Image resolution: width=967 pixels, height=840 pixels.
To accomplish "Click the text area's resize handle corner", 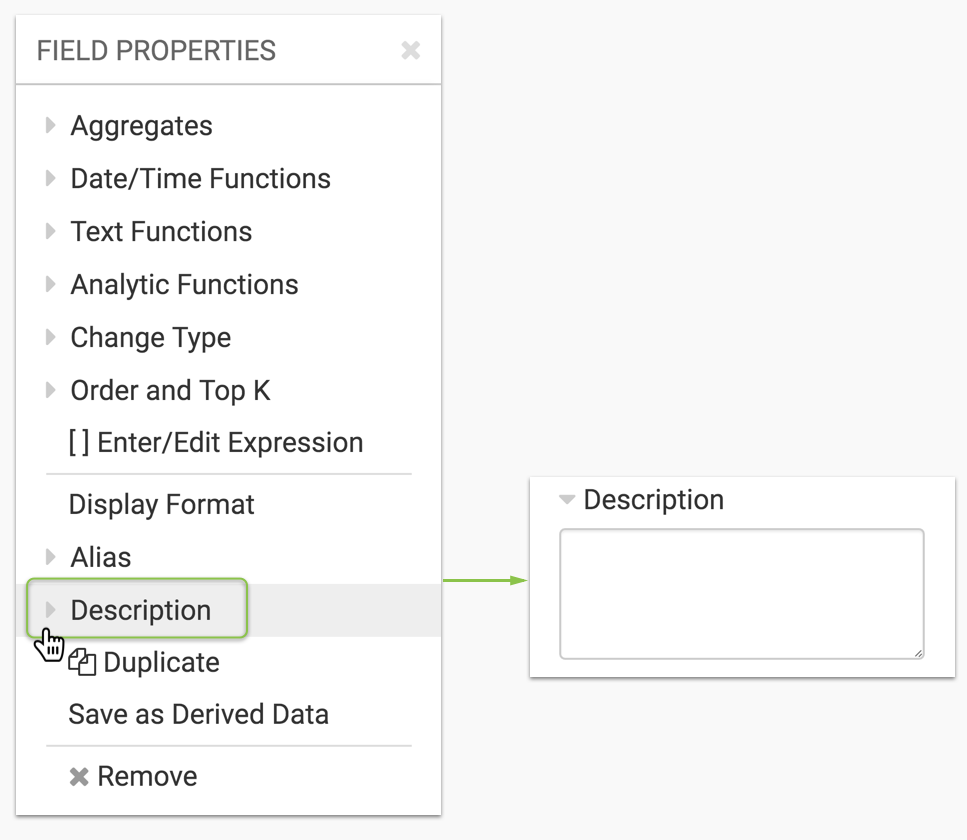I will [x=917, y=653].
